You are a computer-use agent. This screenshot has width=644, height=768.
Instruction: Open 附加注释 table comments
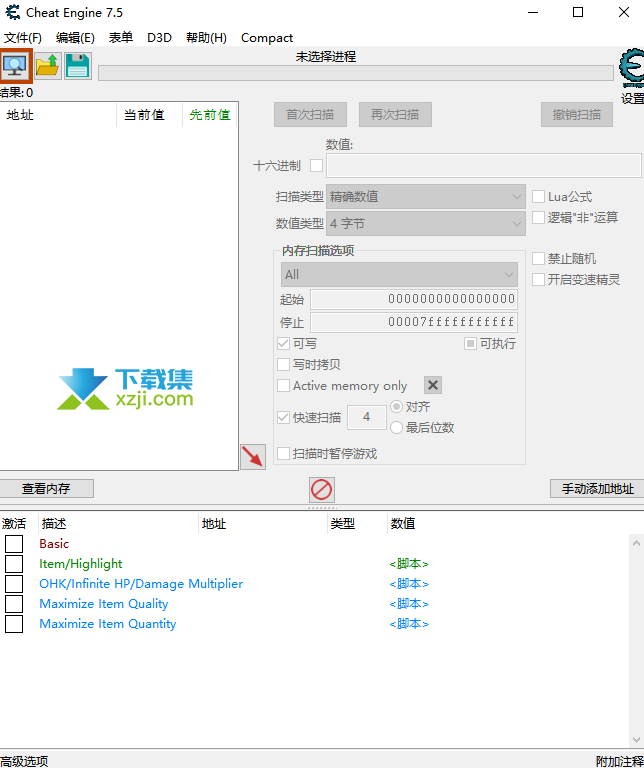click(x=620, y=761)
